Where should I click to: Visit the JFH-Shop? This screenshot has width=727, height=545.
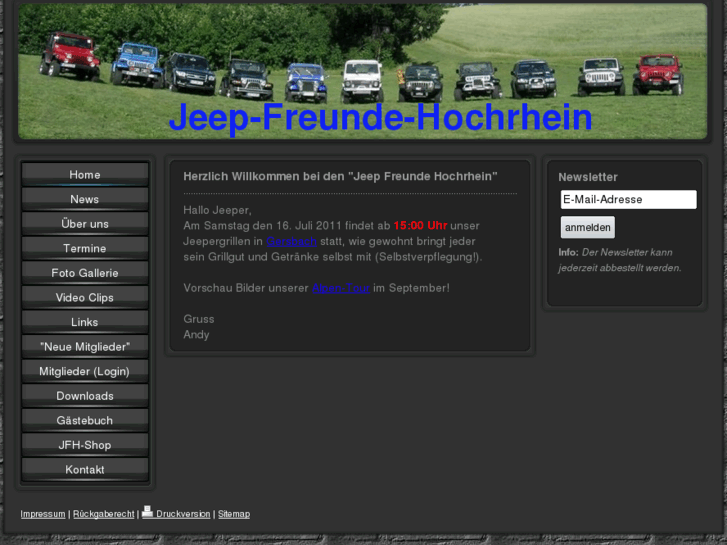[85, 445]
